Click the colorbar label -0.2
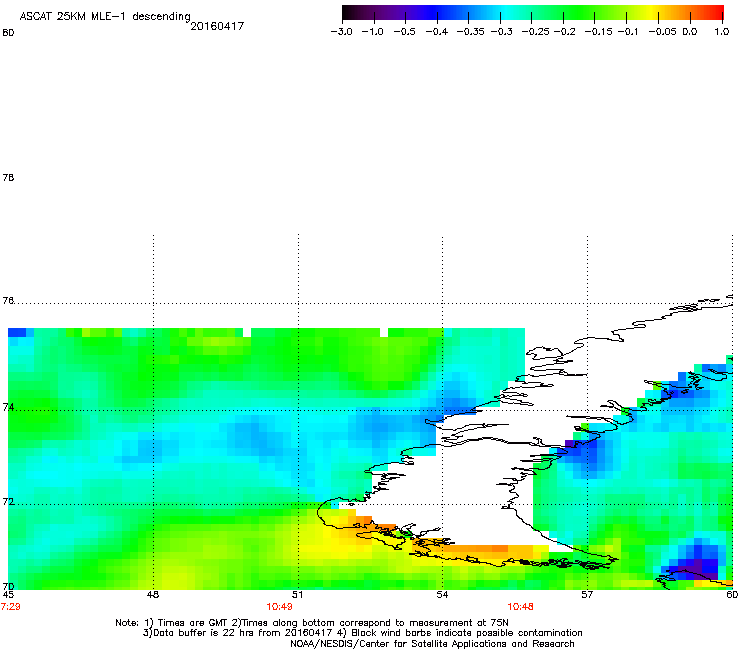Image resolution: width=740 pixels, height=650 pixels. 564,32
